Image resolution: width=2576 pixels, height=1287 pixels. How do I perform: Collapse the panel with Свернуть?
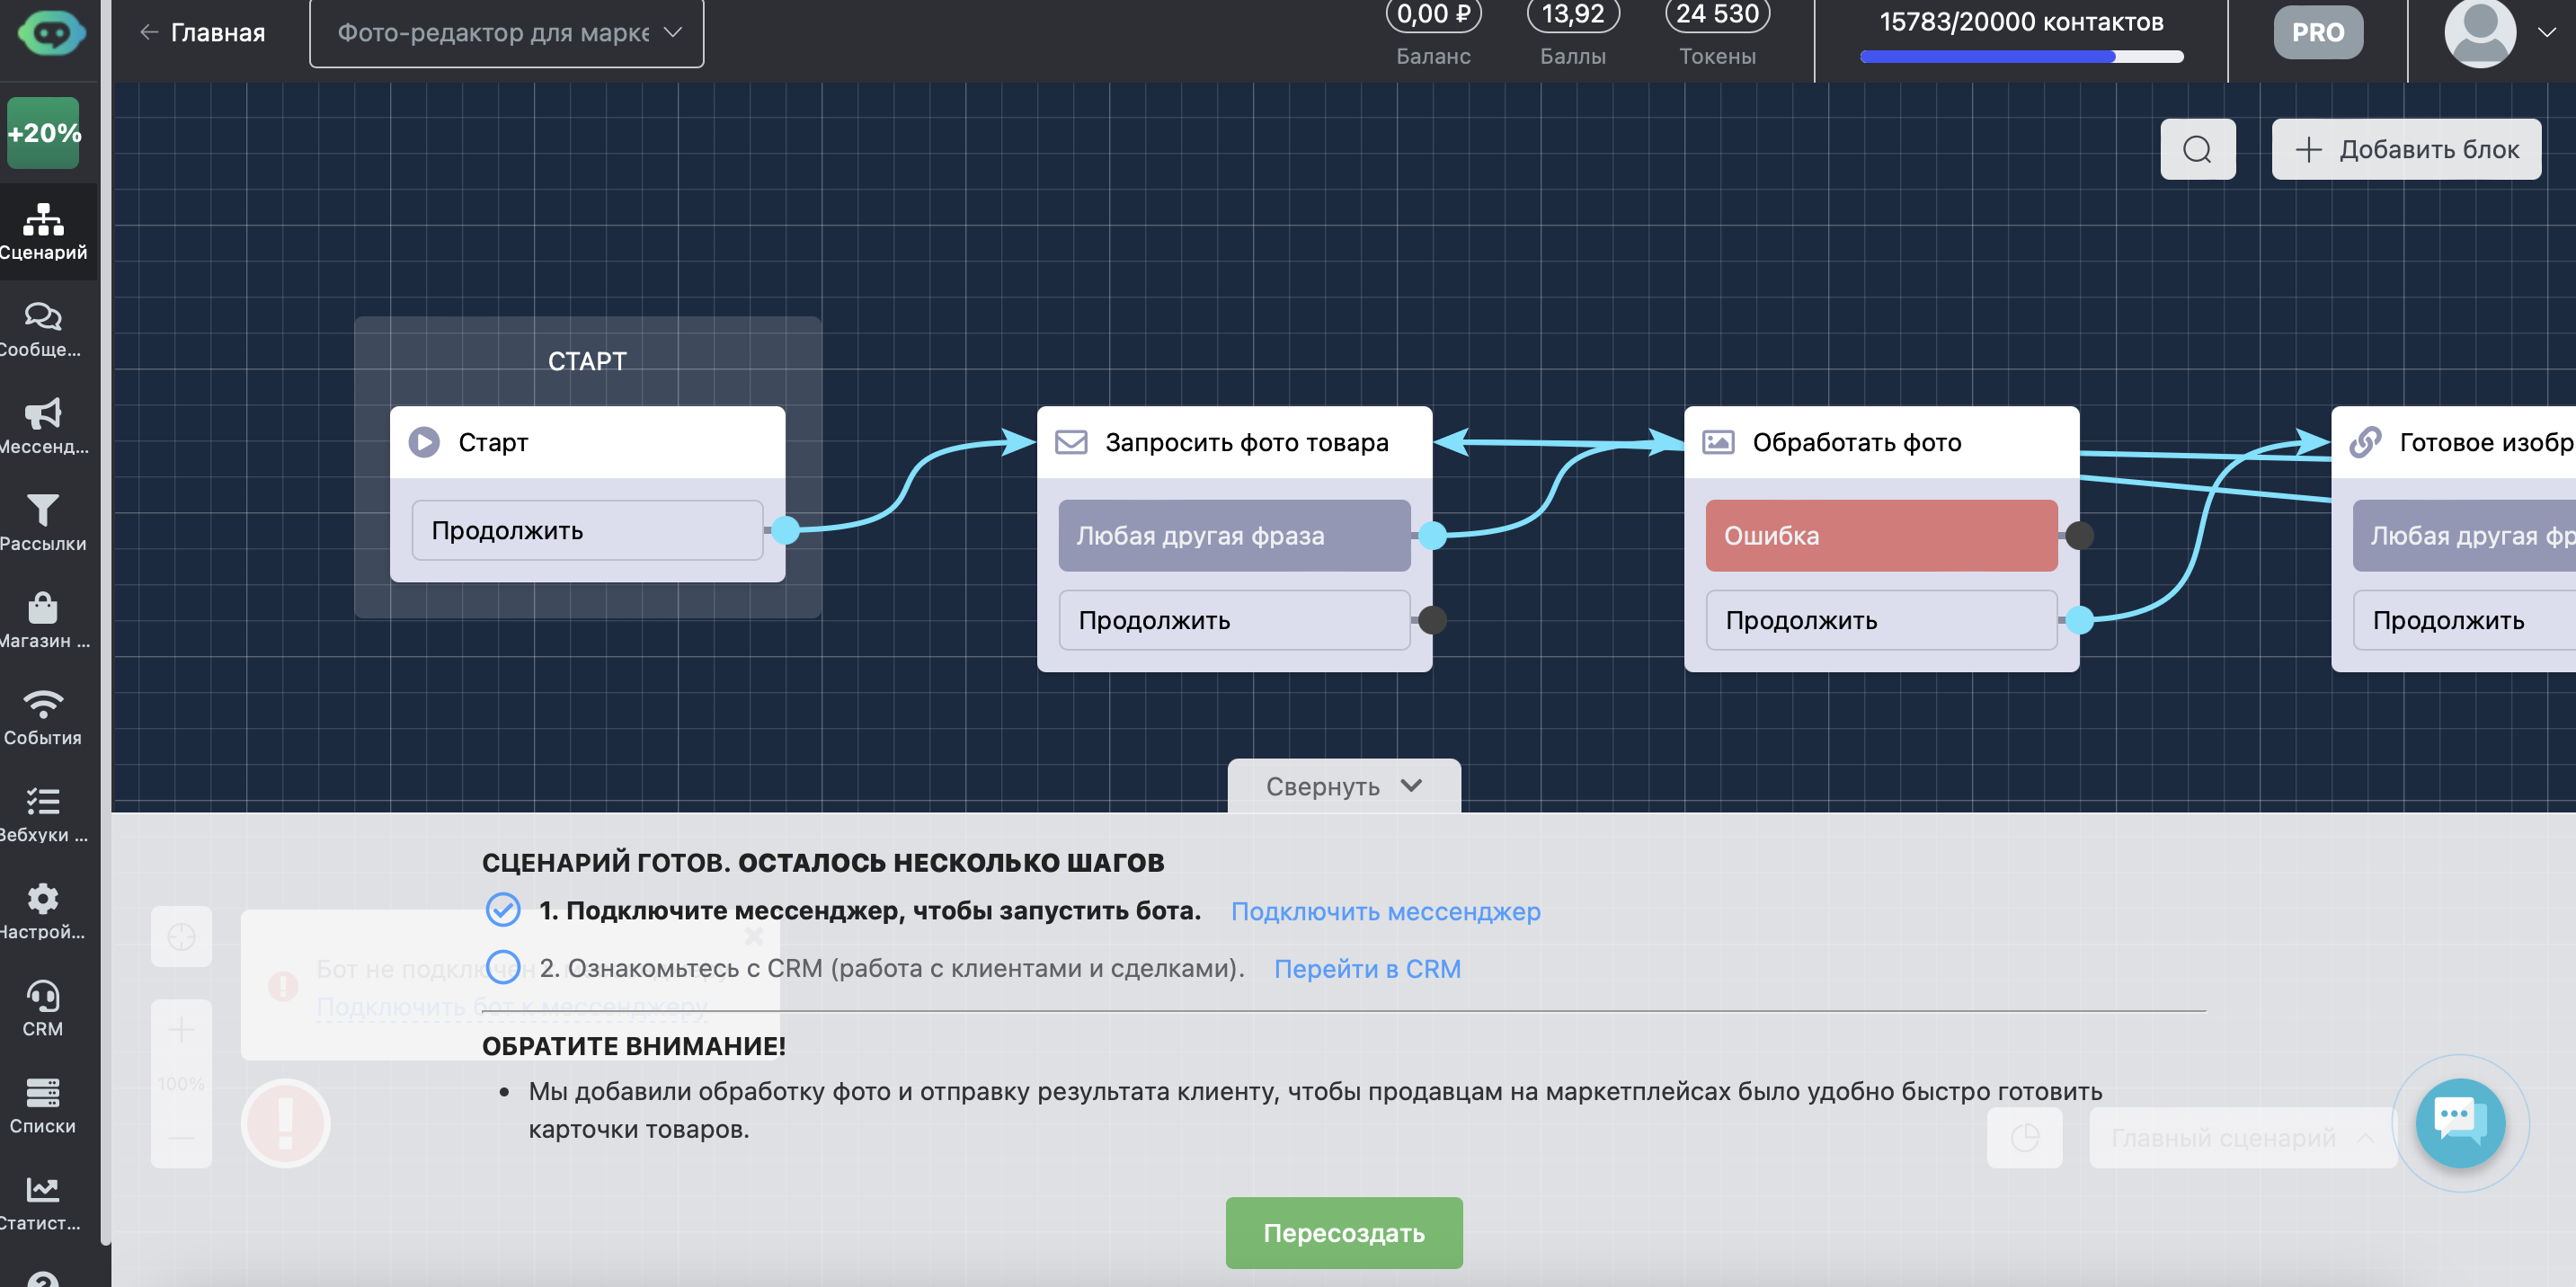1344,786
